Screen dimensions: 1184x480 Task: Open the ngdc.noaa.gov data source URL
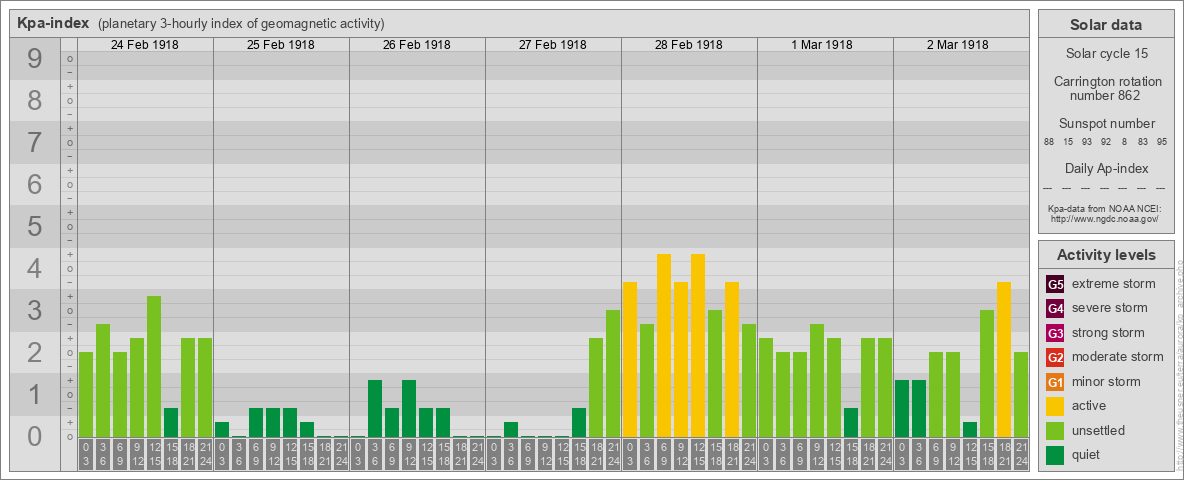pos(1106,218)
